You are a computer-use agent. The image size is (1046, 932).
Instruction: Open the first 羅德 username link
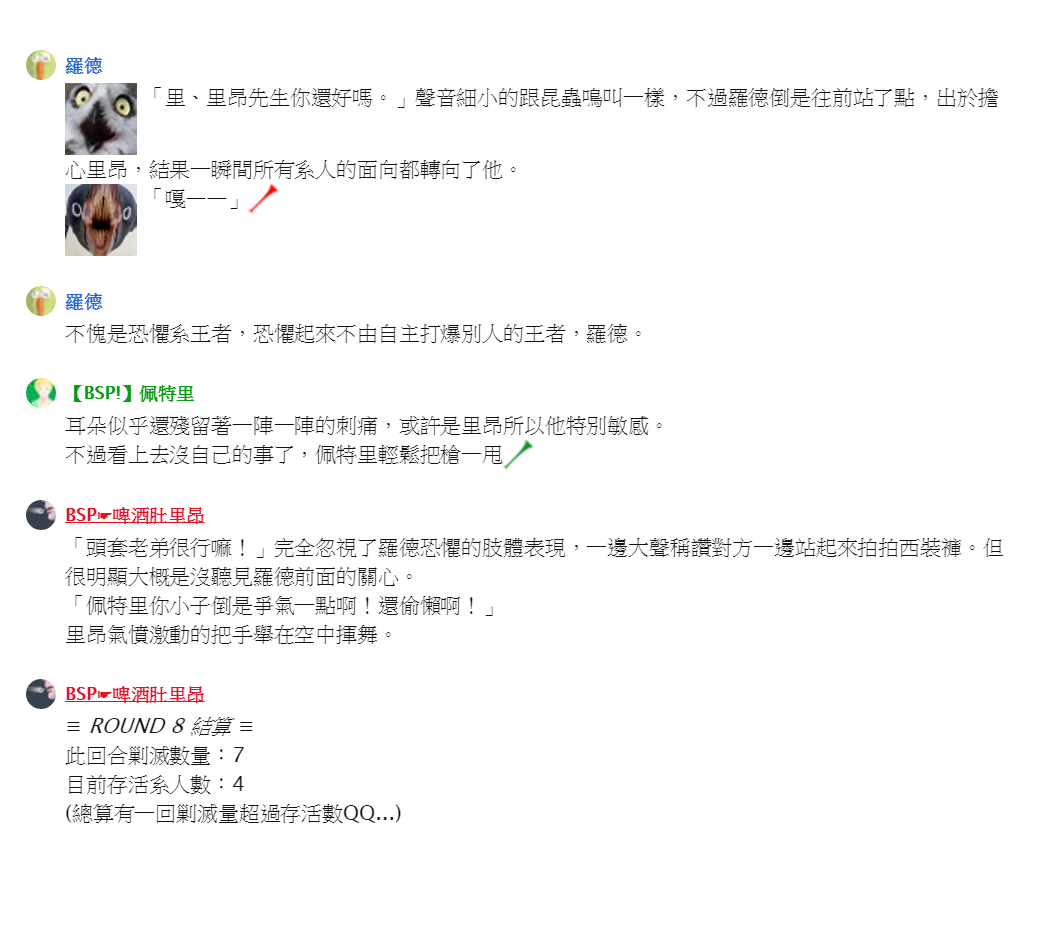(x=84, y=66)
